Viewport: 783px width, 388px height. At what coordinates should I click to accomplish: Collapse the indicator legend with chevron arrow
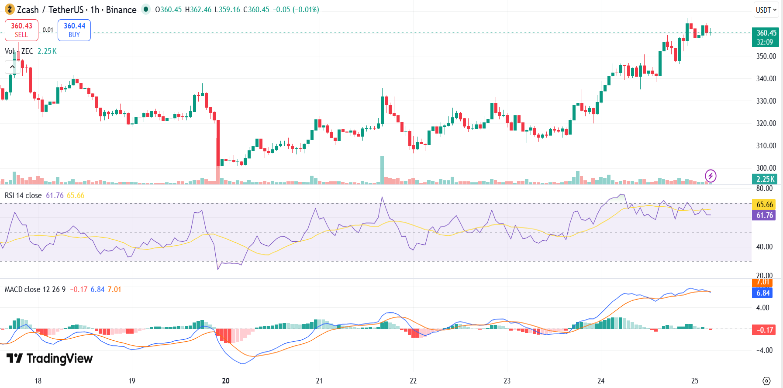(x=11, y=66)
